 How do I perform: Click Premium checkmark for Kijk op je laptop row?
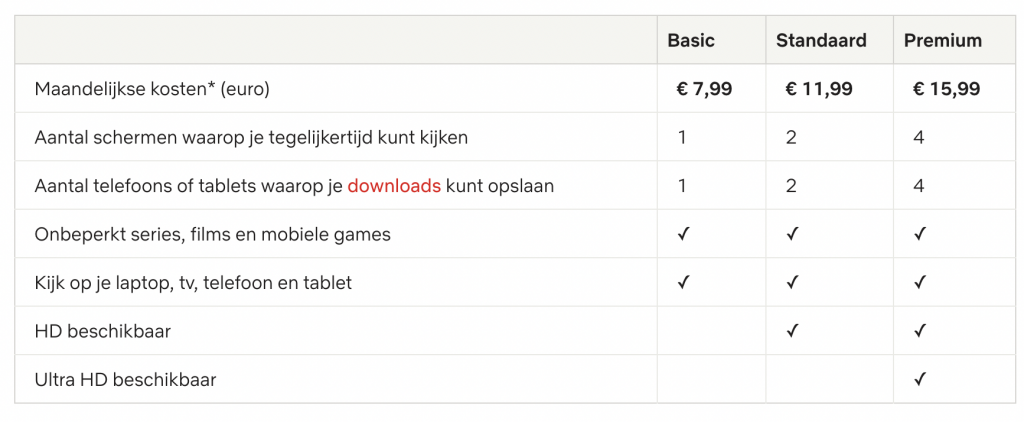[x=920, y=282]
